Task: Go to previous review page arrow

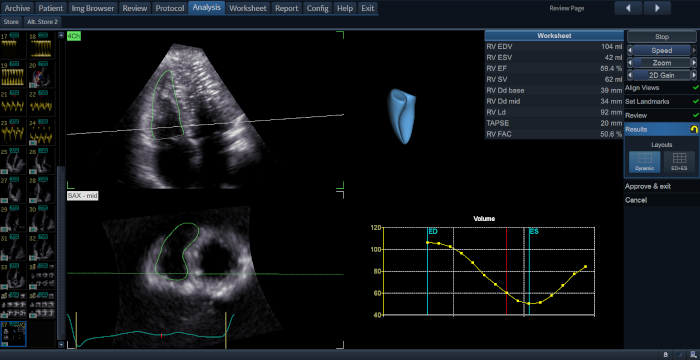Action: tap(628, 8)
